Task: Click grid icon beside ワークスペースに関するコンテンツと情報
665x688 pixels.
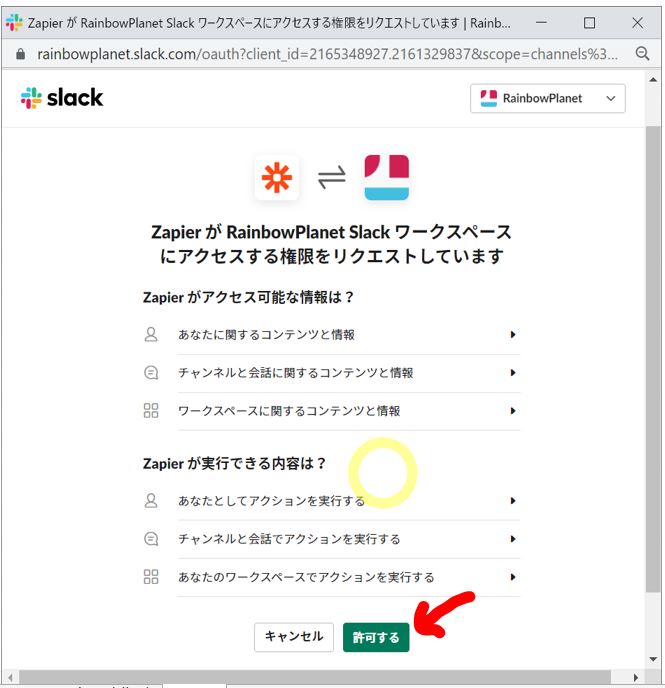Action: [151, 411]
